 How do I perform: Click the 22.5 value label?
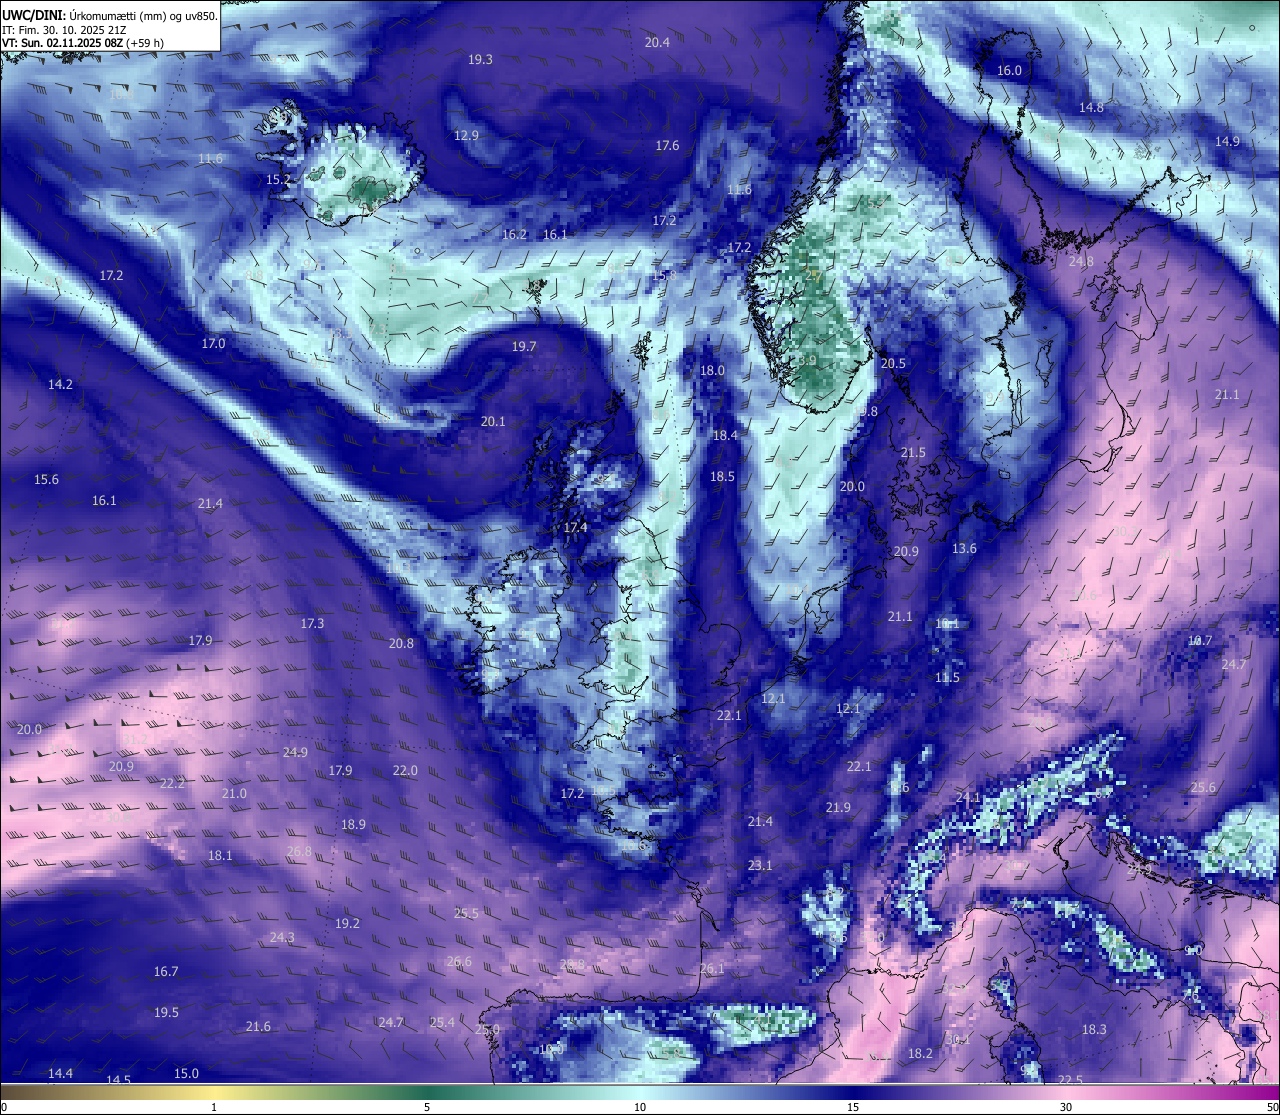click(x=1070, y=1080)
